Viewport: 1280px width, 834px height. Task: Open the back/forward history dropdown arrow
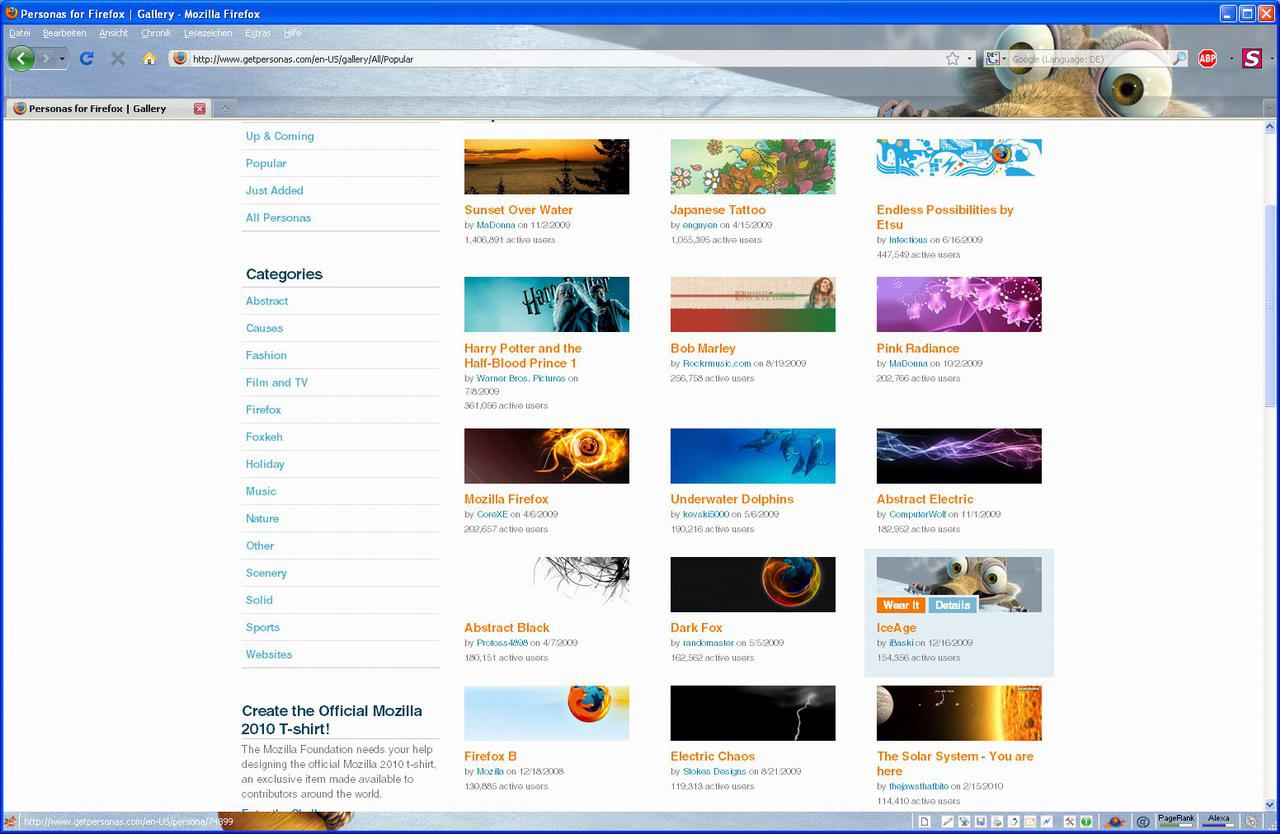pos(62,59)
